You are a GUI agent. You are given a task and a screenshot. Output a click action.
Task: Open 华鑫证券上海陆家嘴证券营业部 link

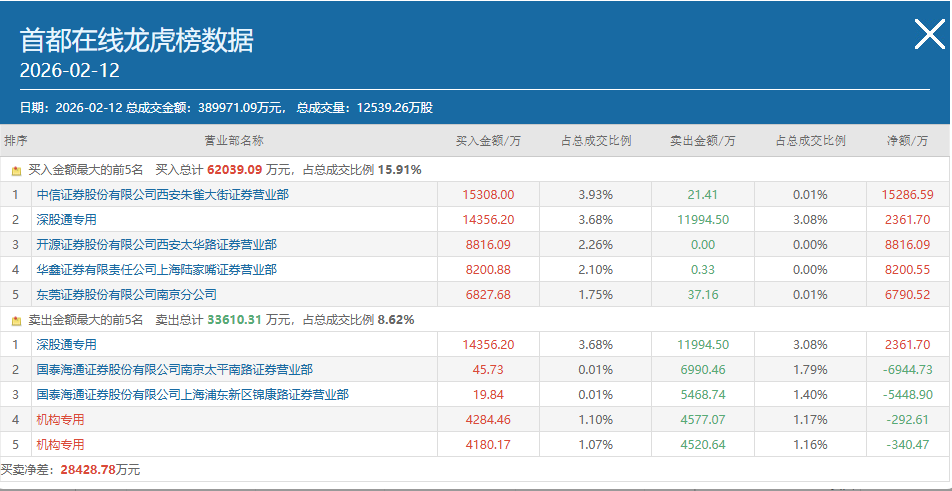[x=157, y=269]
